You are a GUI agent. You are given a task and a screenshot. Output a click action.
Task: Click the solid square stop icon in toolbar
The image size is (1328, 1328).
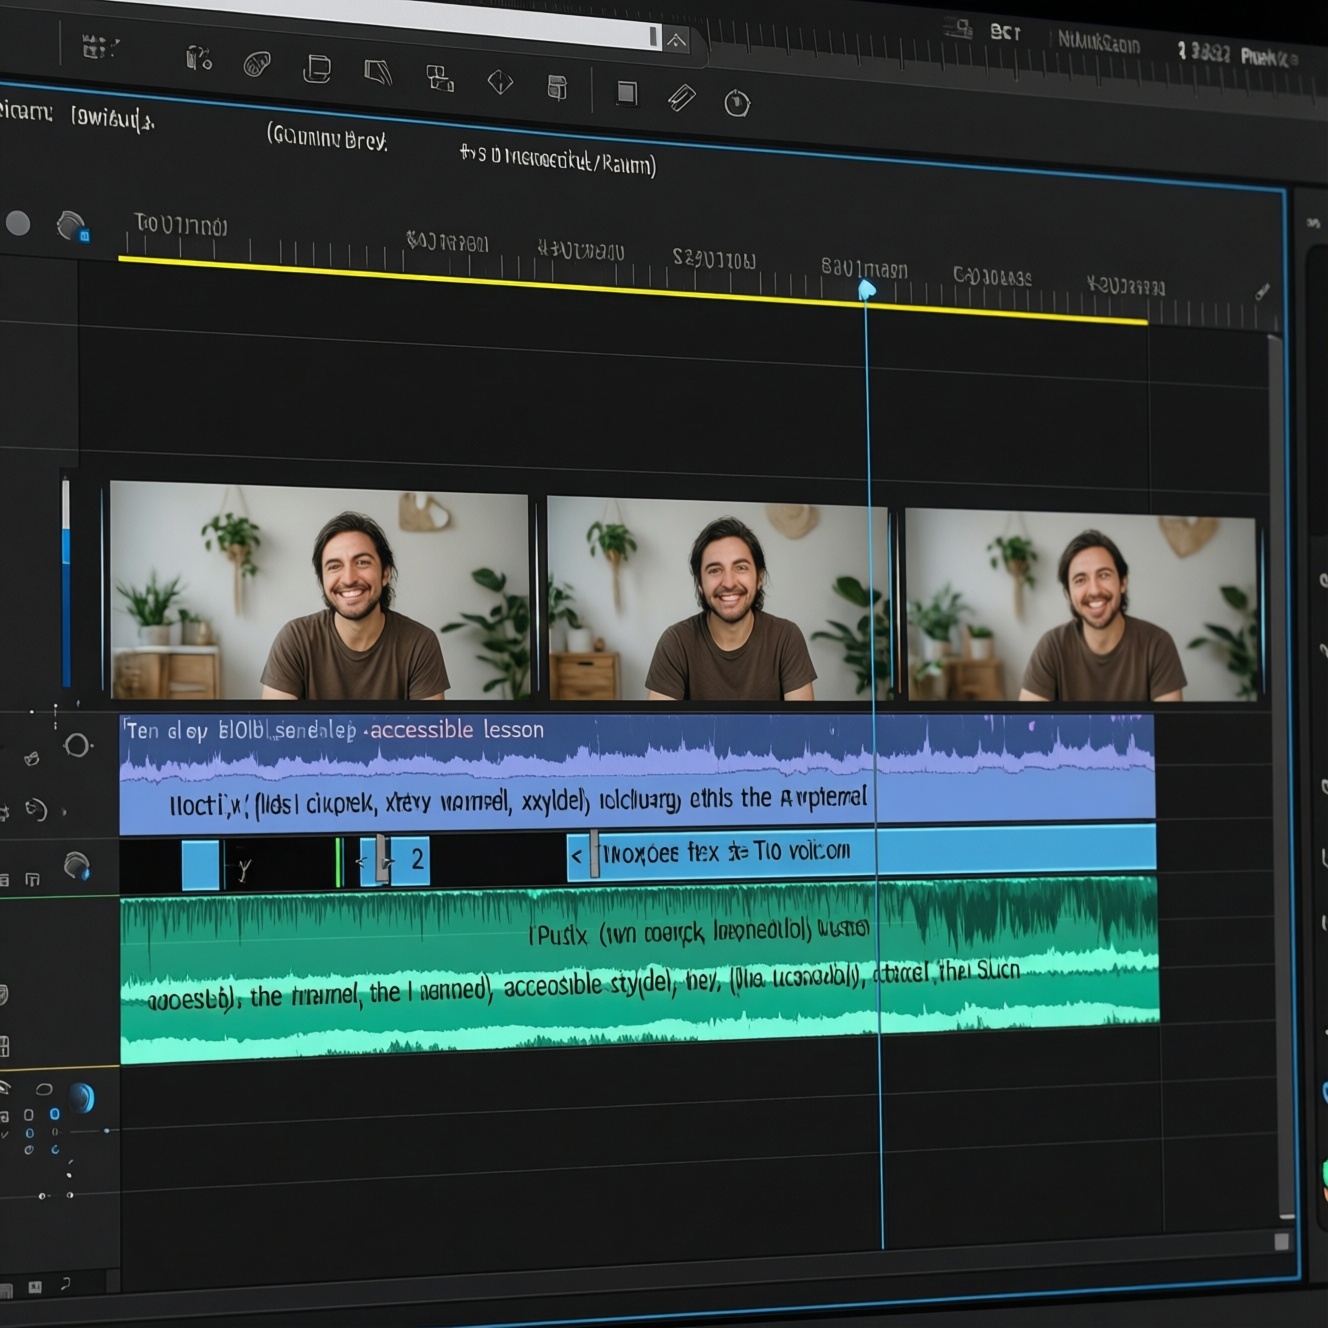(627, 93)
